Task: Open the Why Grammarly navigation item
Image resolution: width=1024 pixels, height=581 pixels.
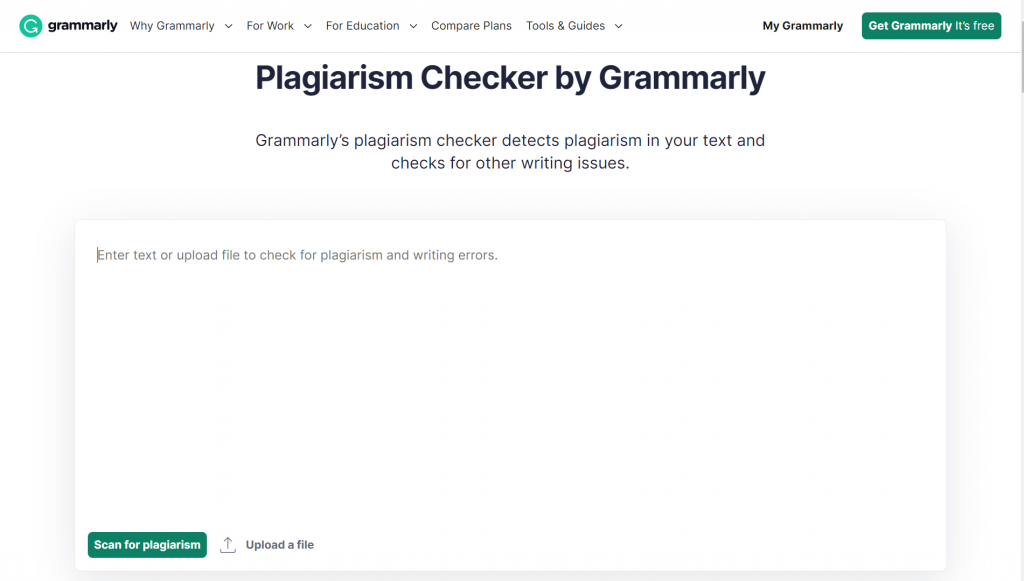Action: pyautogui.click(x=172, y=26)
